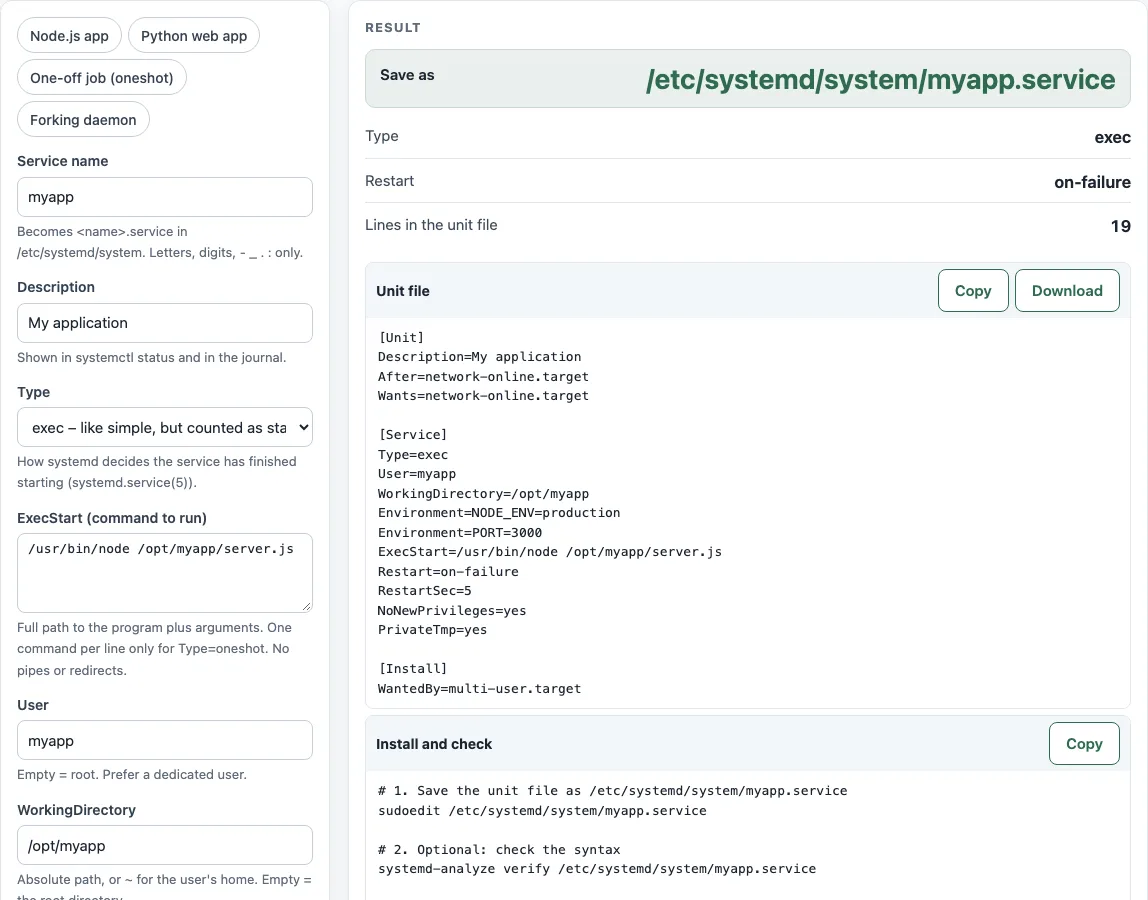The image size is (1148, 900).
Task: Click the After=network-online.target line
Action: [x=483, y=376]
